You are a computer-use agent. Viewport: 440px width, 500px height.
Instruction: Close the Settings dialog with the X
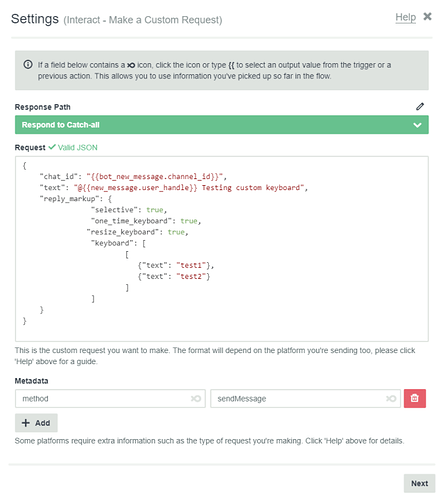(427, 16)
